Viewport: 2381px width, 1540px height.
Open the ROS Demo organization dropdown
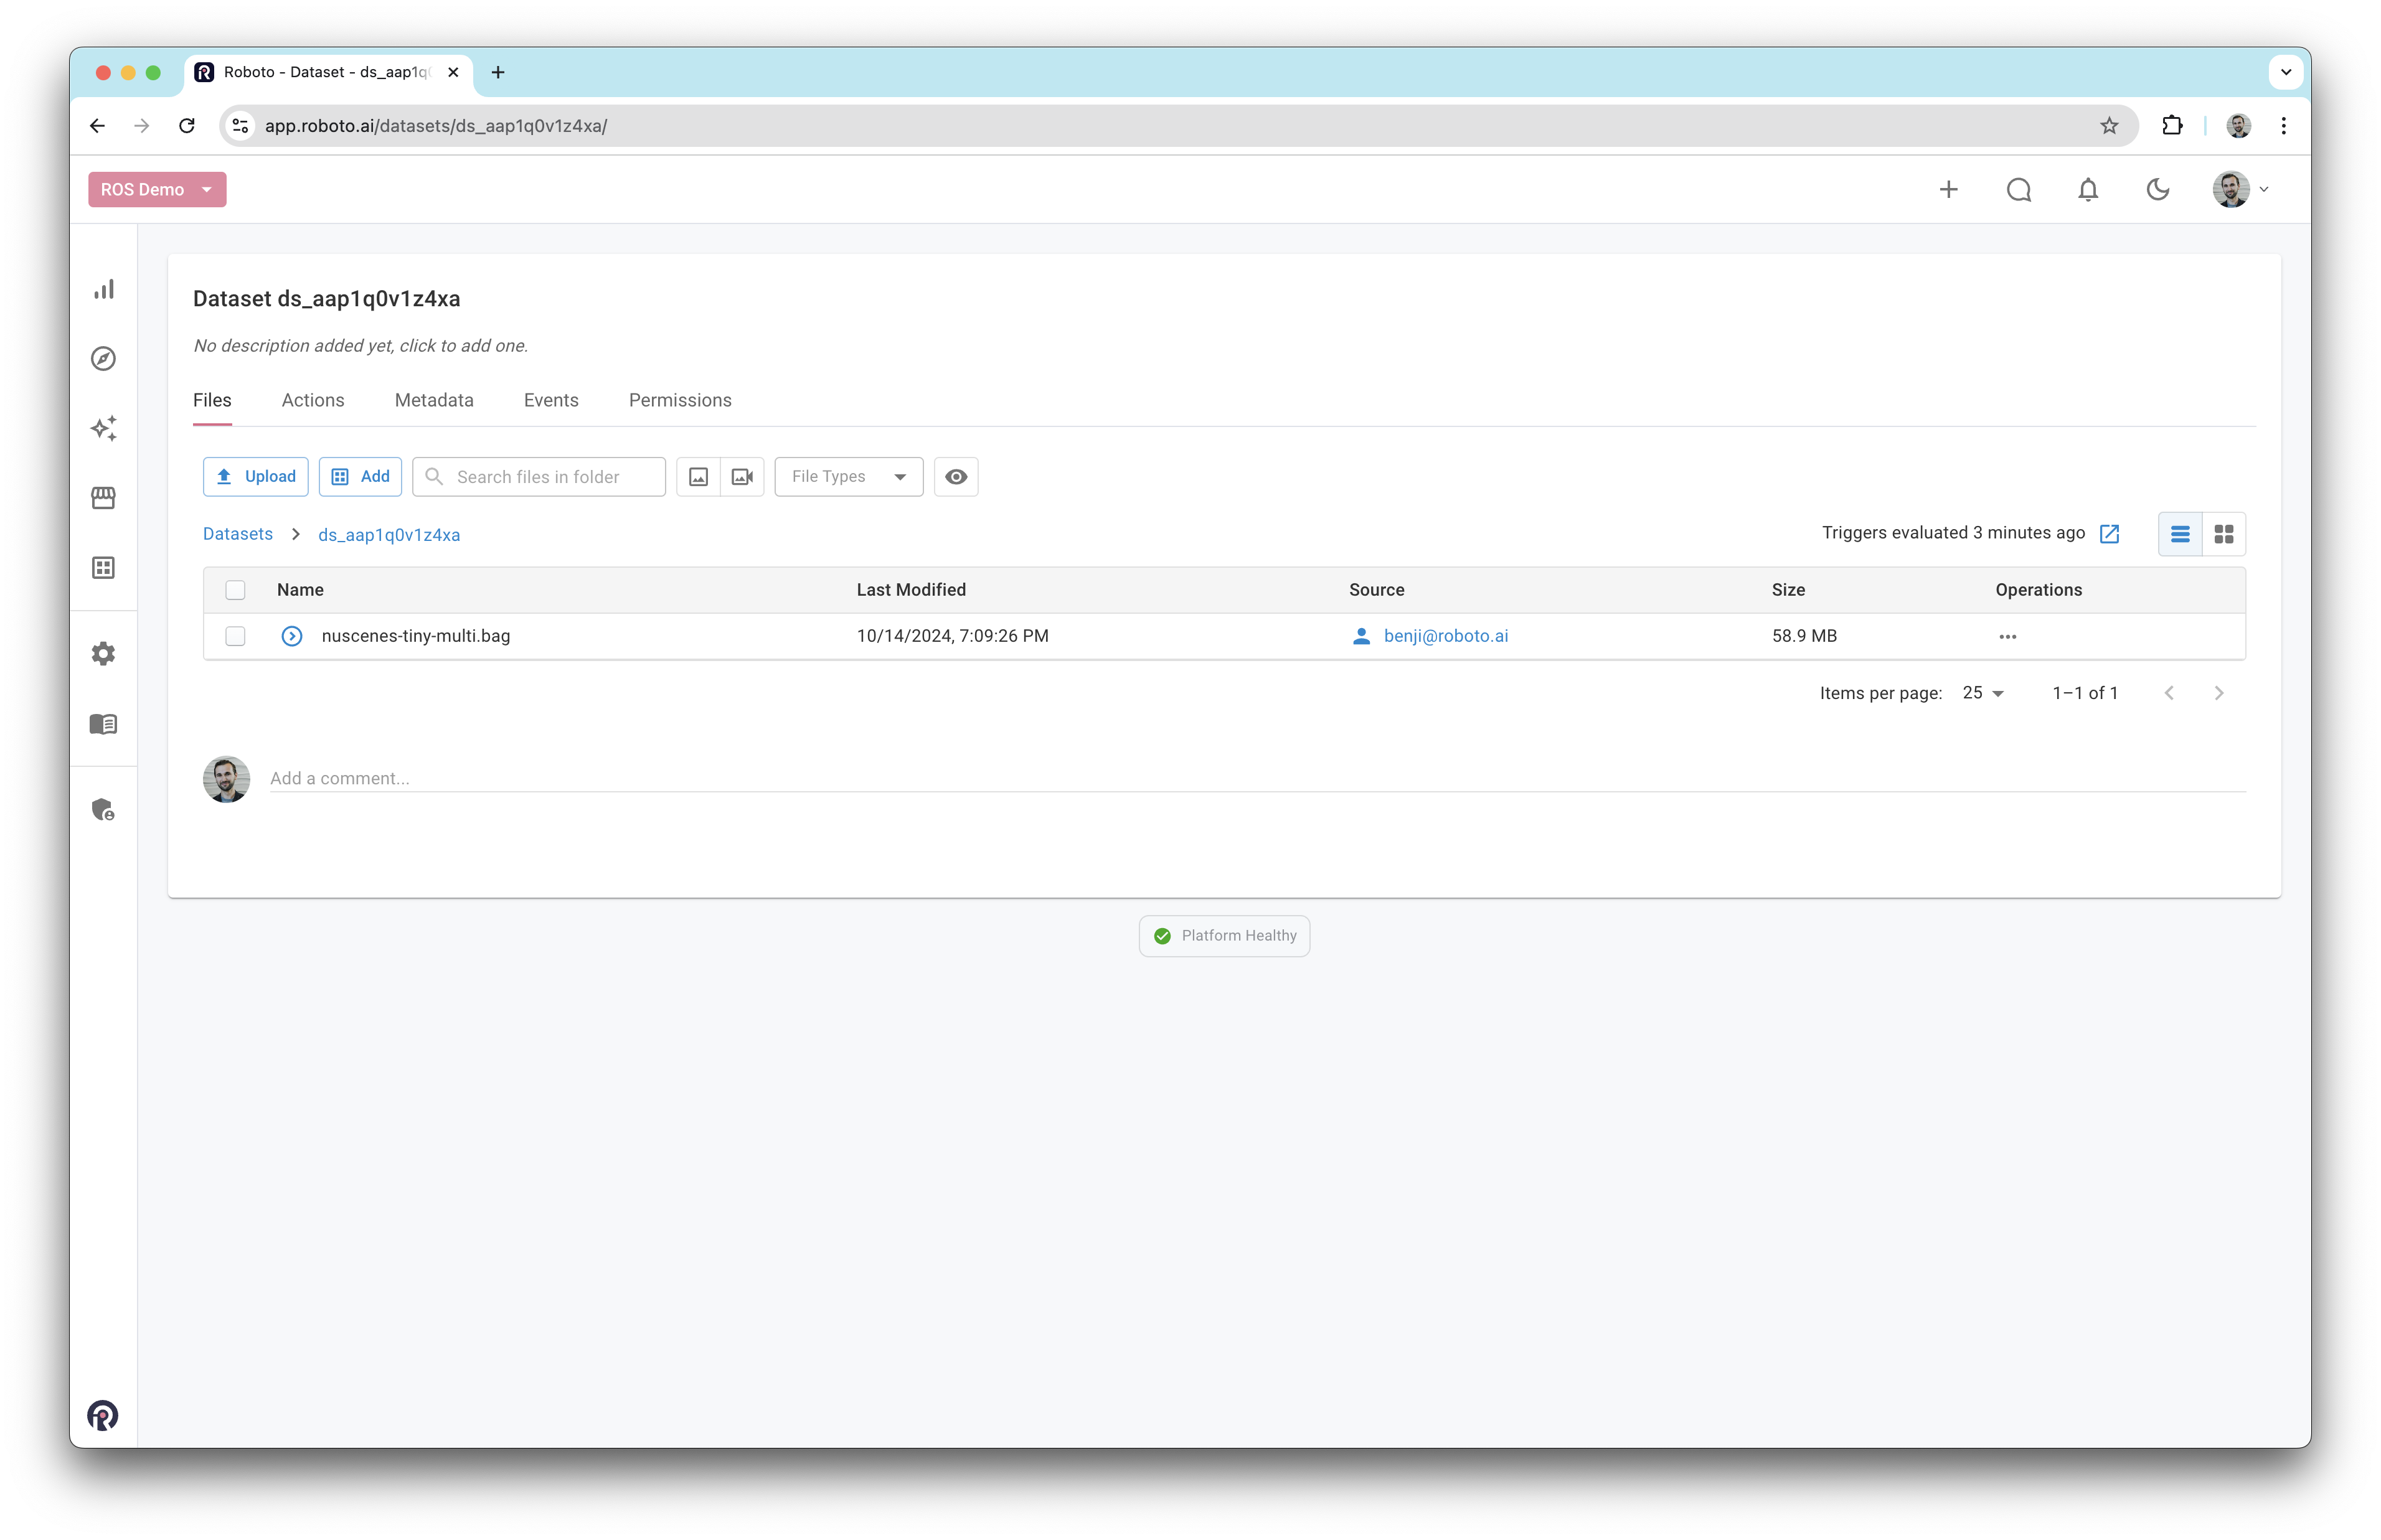coord(157,190)
